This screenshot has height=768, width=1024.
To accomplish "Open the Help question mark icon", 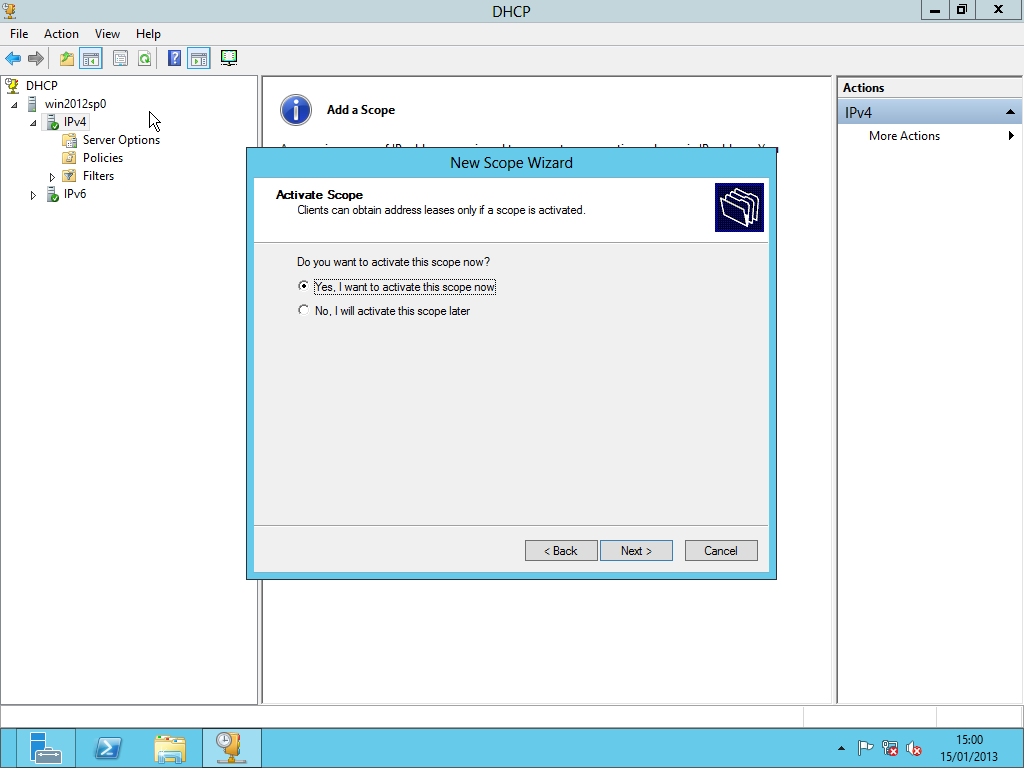I will 174,59.
